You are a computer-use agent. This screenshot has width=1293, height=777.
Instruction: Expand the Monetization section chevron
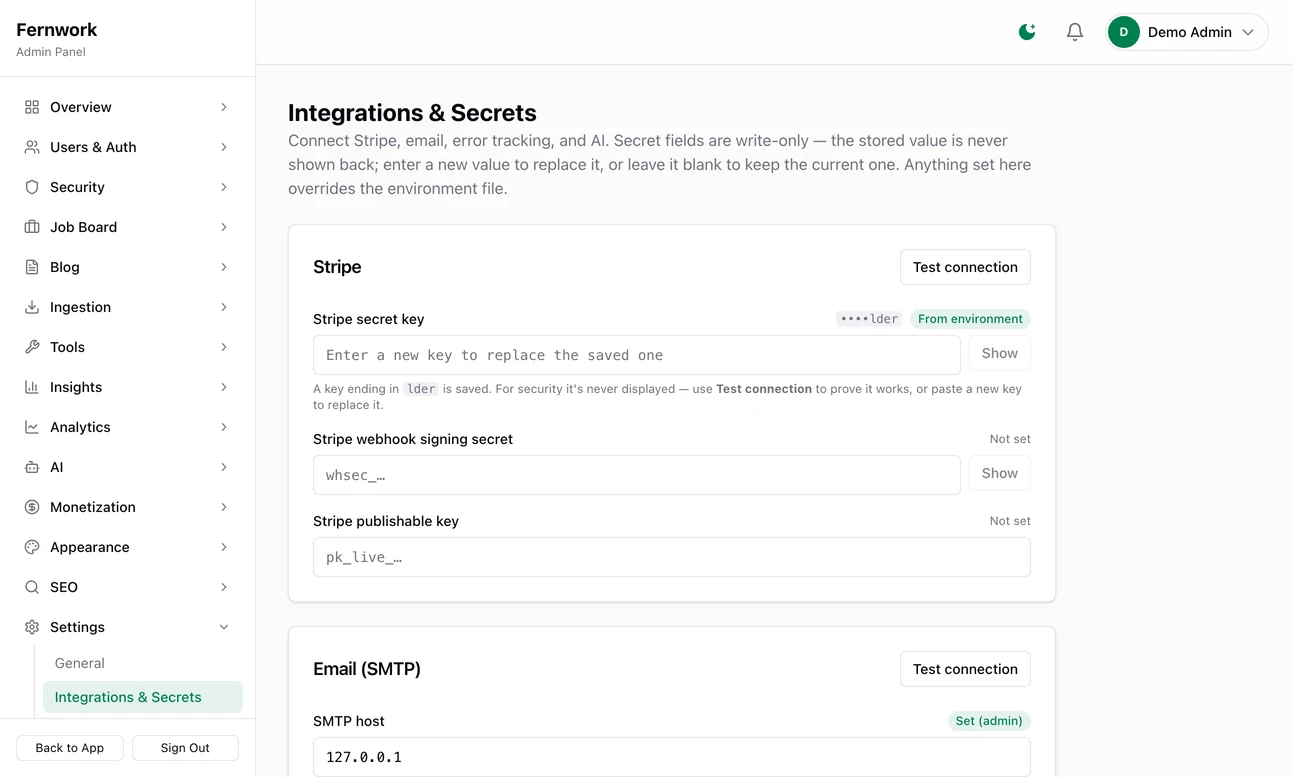click(x=224, y=507)
